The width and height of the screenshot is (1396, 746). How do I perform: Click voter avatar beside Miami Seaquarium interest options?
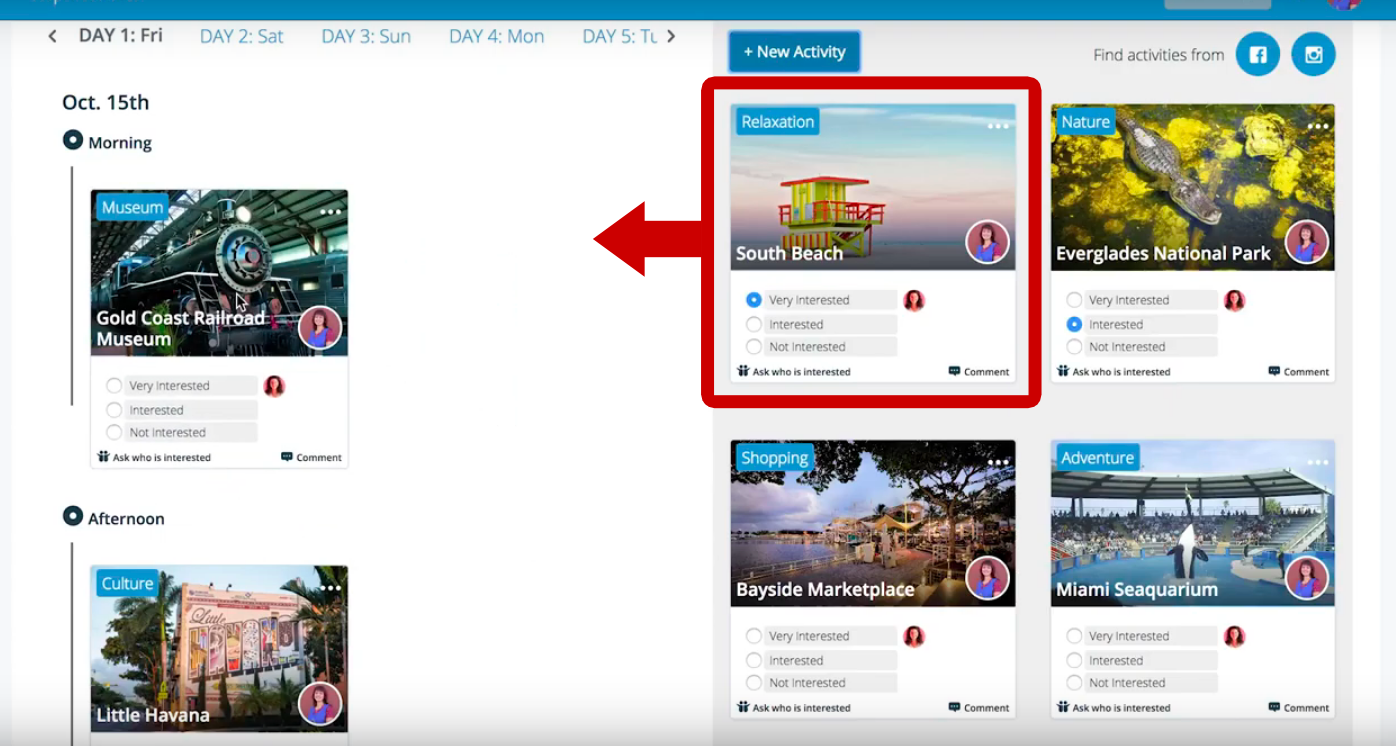click(1235, 636)
